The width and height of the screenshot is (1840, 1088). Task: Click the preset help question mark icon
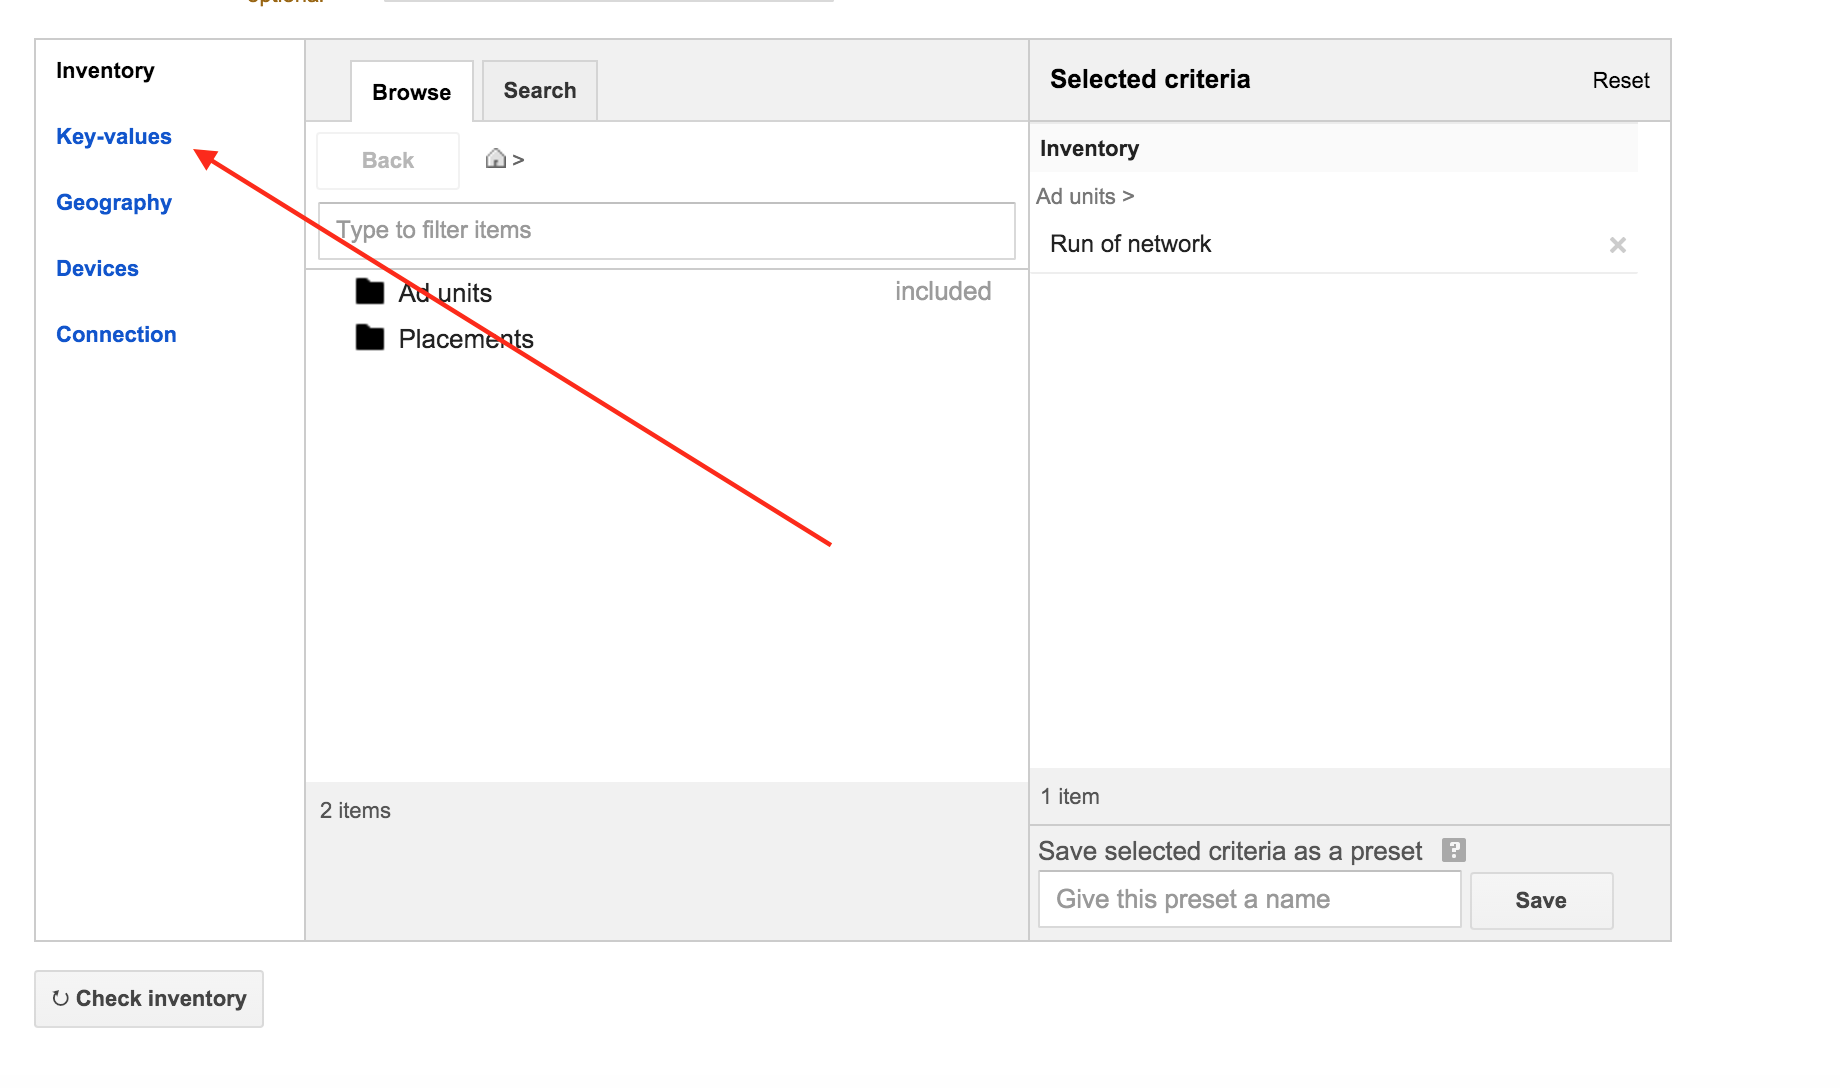1453,850
